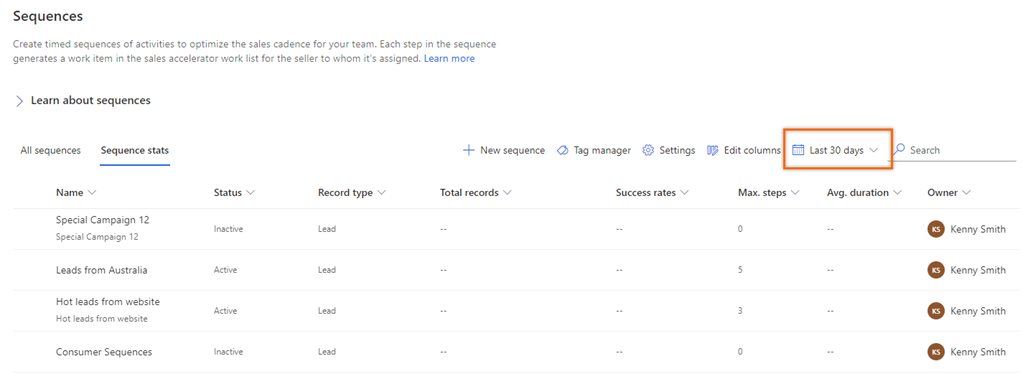Image resolution: width=1023 pixels, height=374 pixels.
Task: Open Tag manager
Action: point(602,150)
